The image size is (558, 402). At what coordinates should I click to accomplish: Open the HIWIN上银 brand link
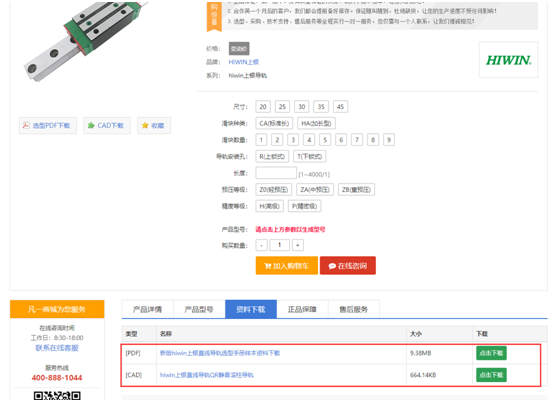pyautogui.click(x=244, y=62)
